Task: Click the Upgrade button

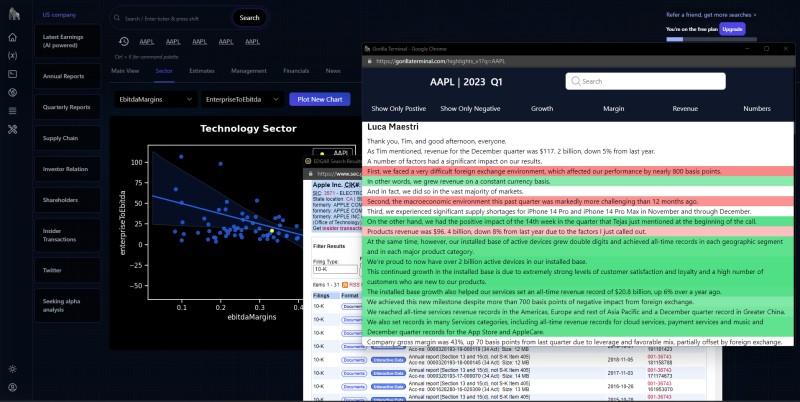Action: click(732, 29)
